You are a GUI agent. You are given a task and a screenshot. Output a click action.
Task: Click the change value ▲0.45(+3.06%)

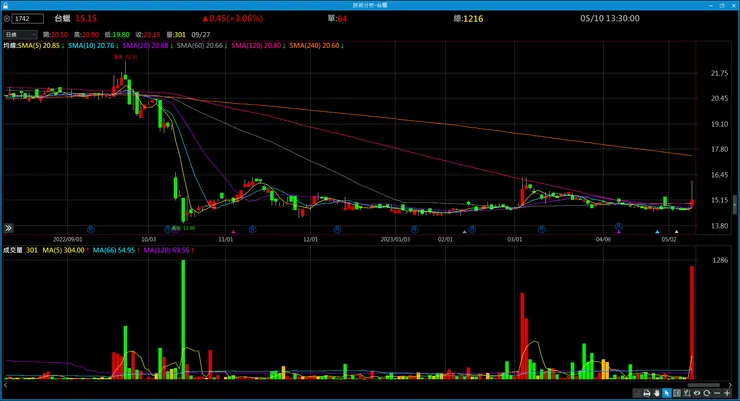233,18
